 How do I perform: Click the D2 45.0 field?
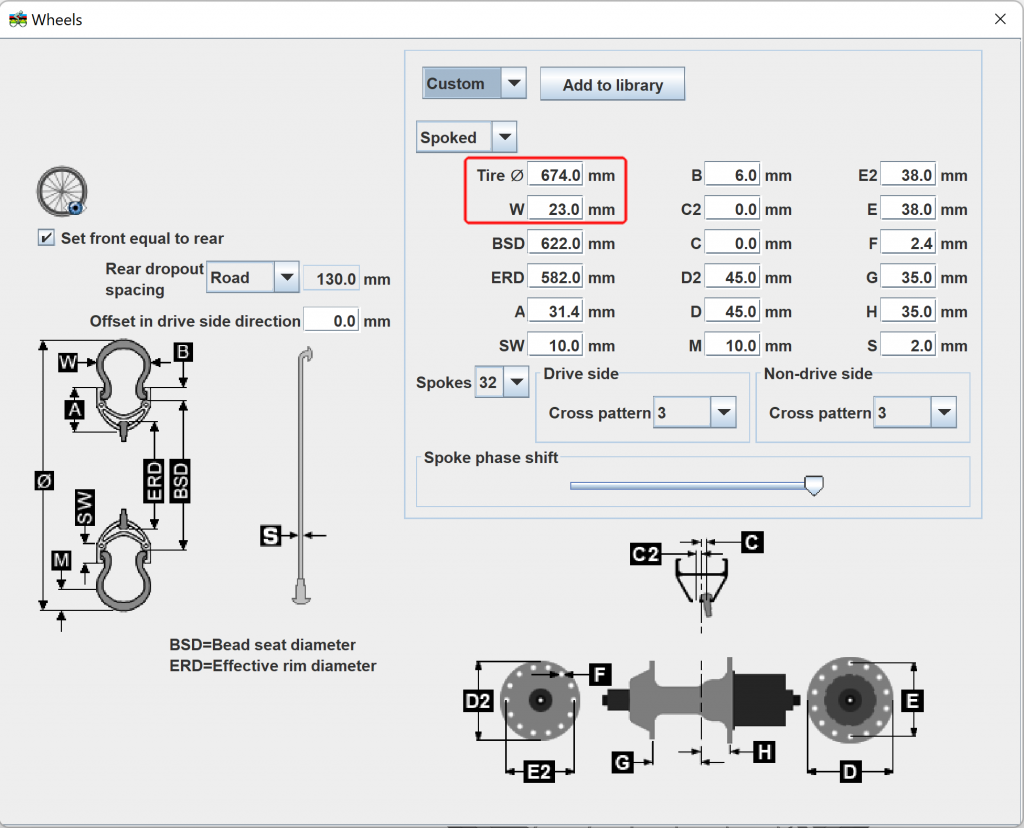(732, 277)
